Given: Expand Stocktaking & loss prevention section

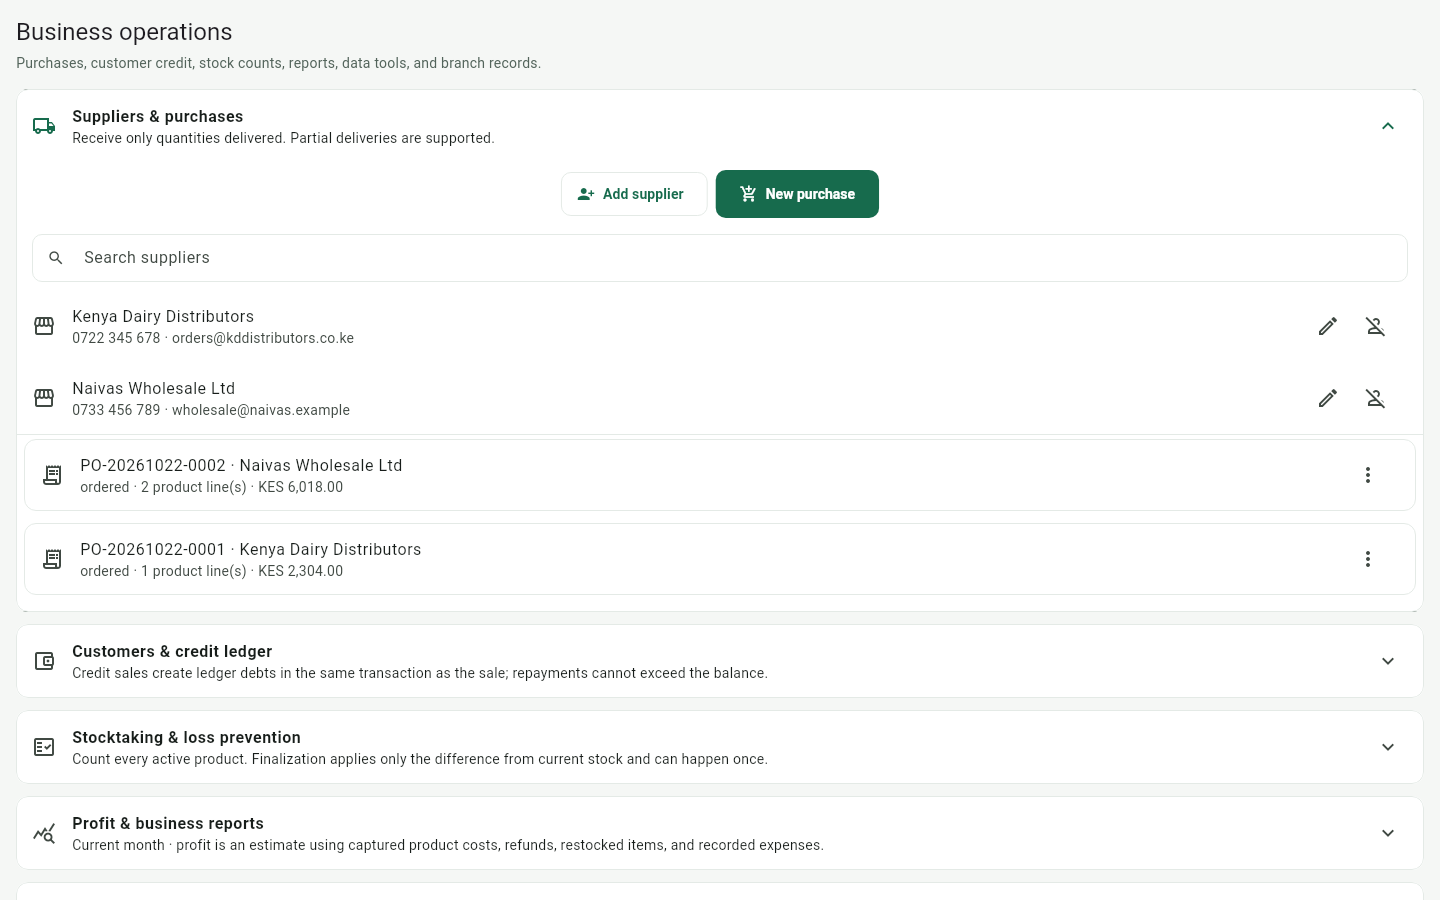Looking at the screenshot, I should coord(1388,747).
